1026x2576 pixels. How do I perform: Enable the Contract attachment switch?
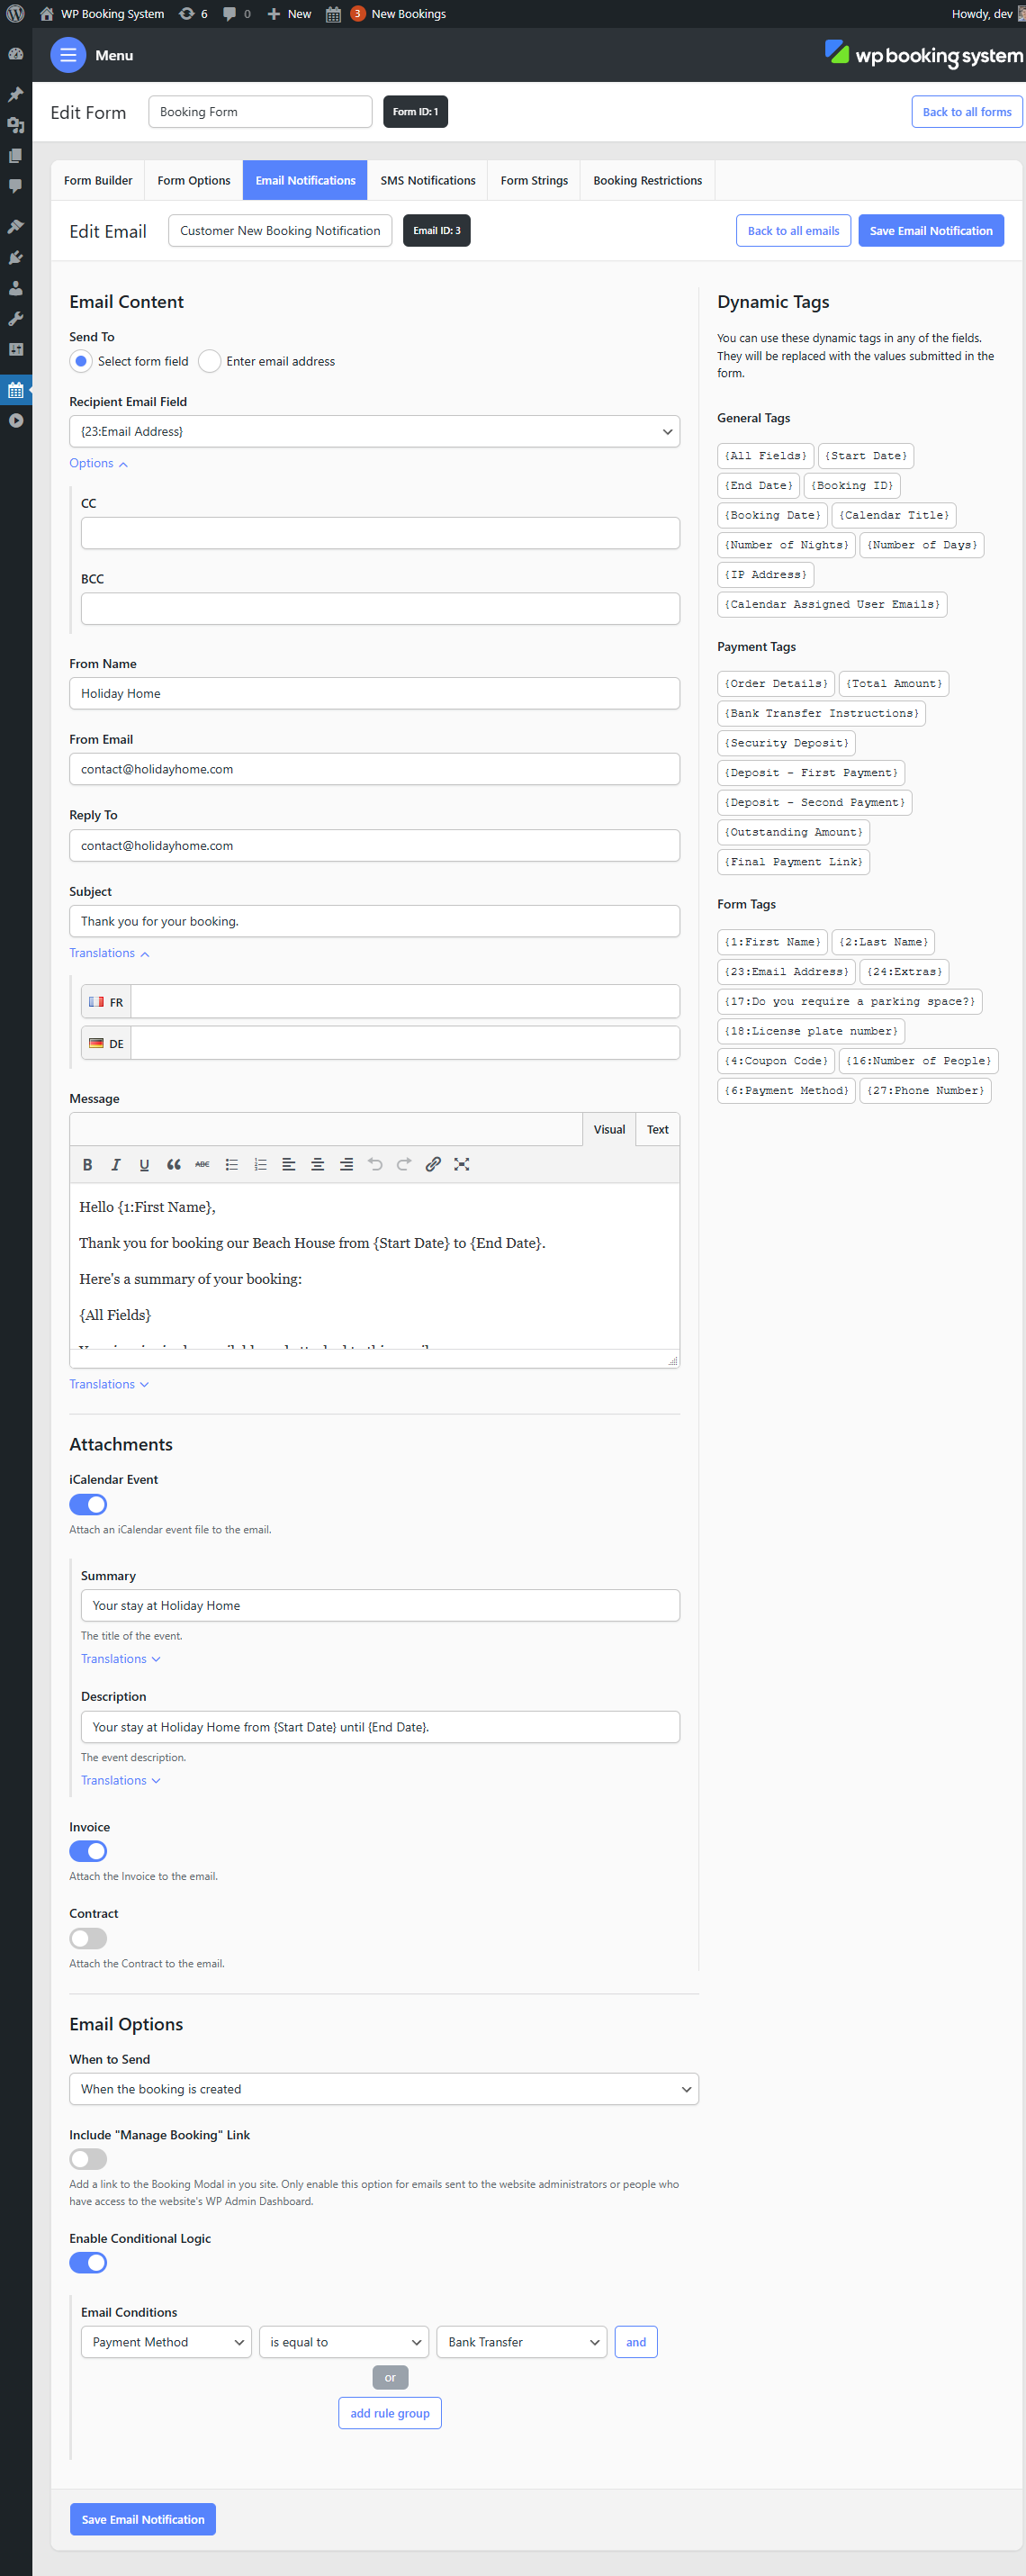pos(88,1938)
